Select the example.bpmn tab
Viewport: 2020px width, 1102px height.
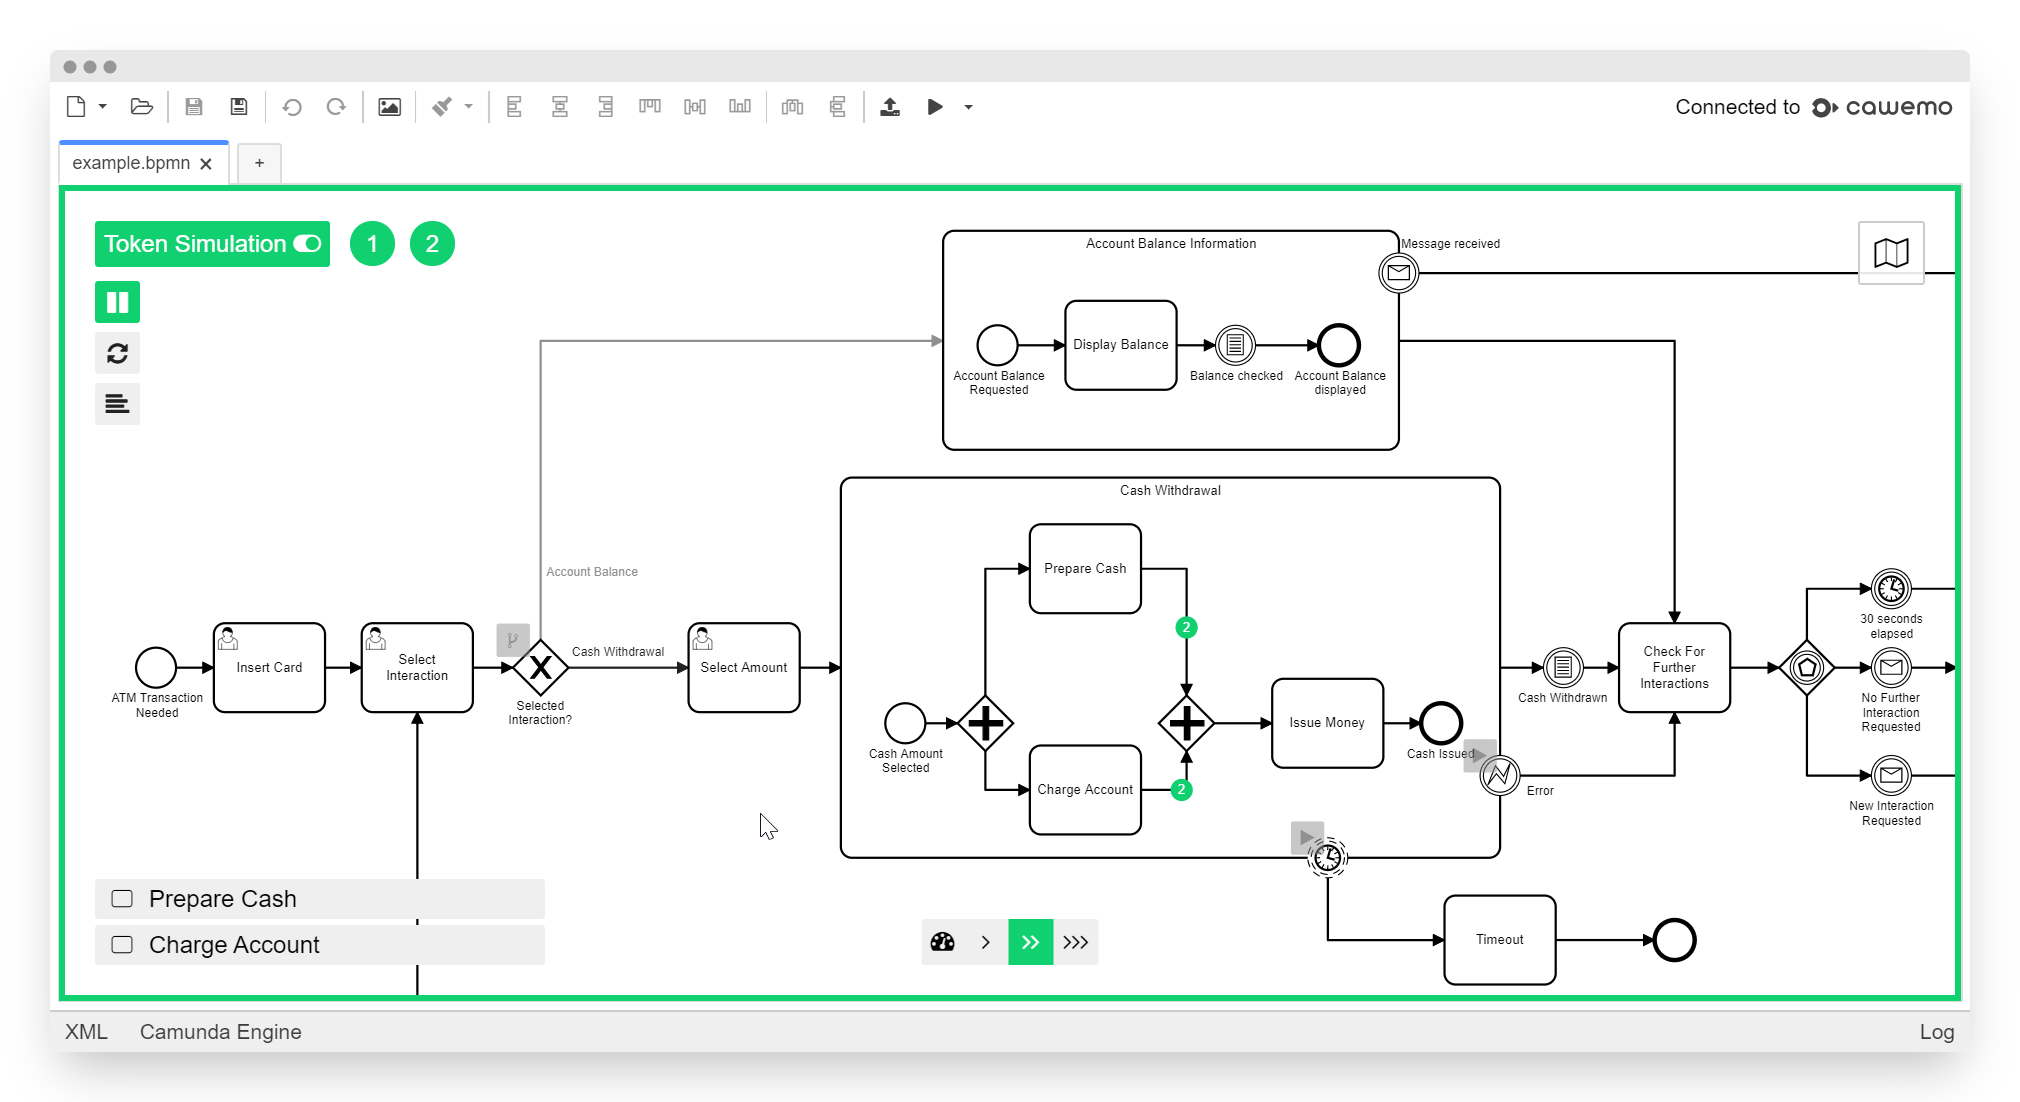point(131,163)
